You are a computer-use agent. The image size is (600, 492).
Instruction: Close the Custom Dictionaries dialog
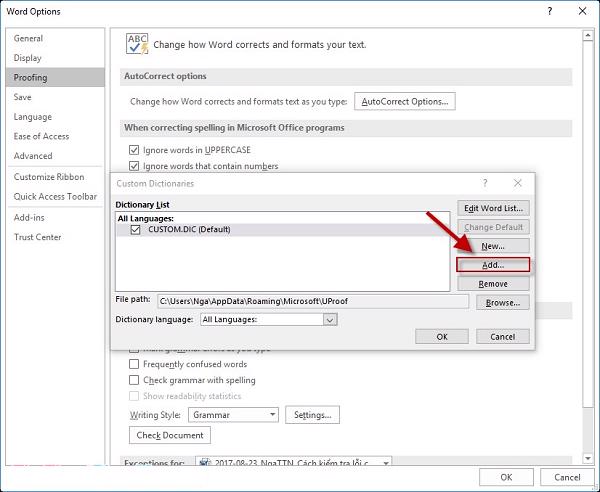click(517, 184)
